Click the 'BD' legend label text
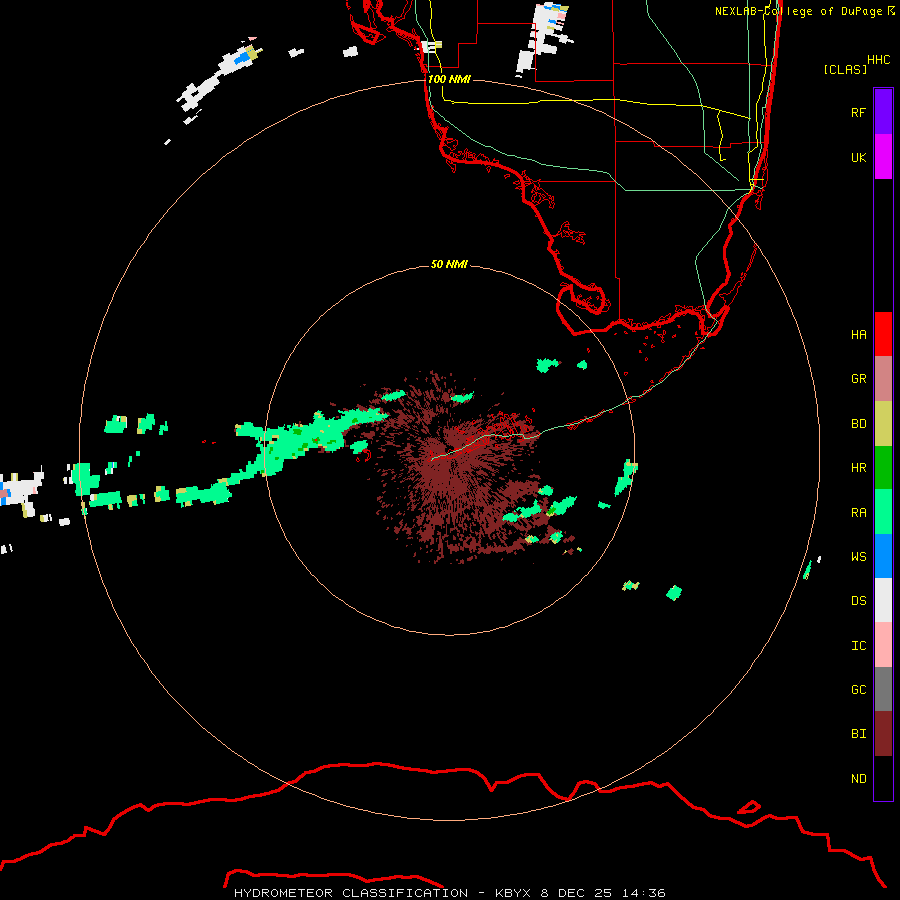Viewport: 900px width, 900px height. [x=858, y=424]
